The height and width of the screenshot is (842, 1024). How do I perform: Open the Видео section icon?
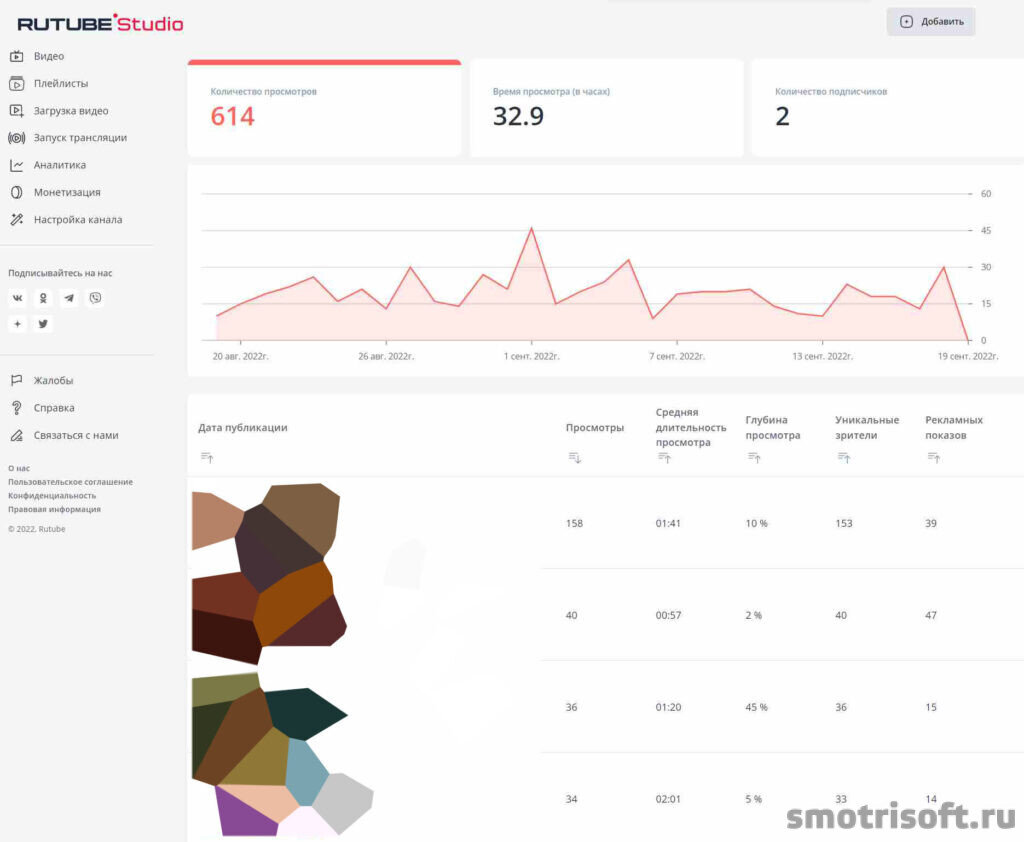click(17, 56)
